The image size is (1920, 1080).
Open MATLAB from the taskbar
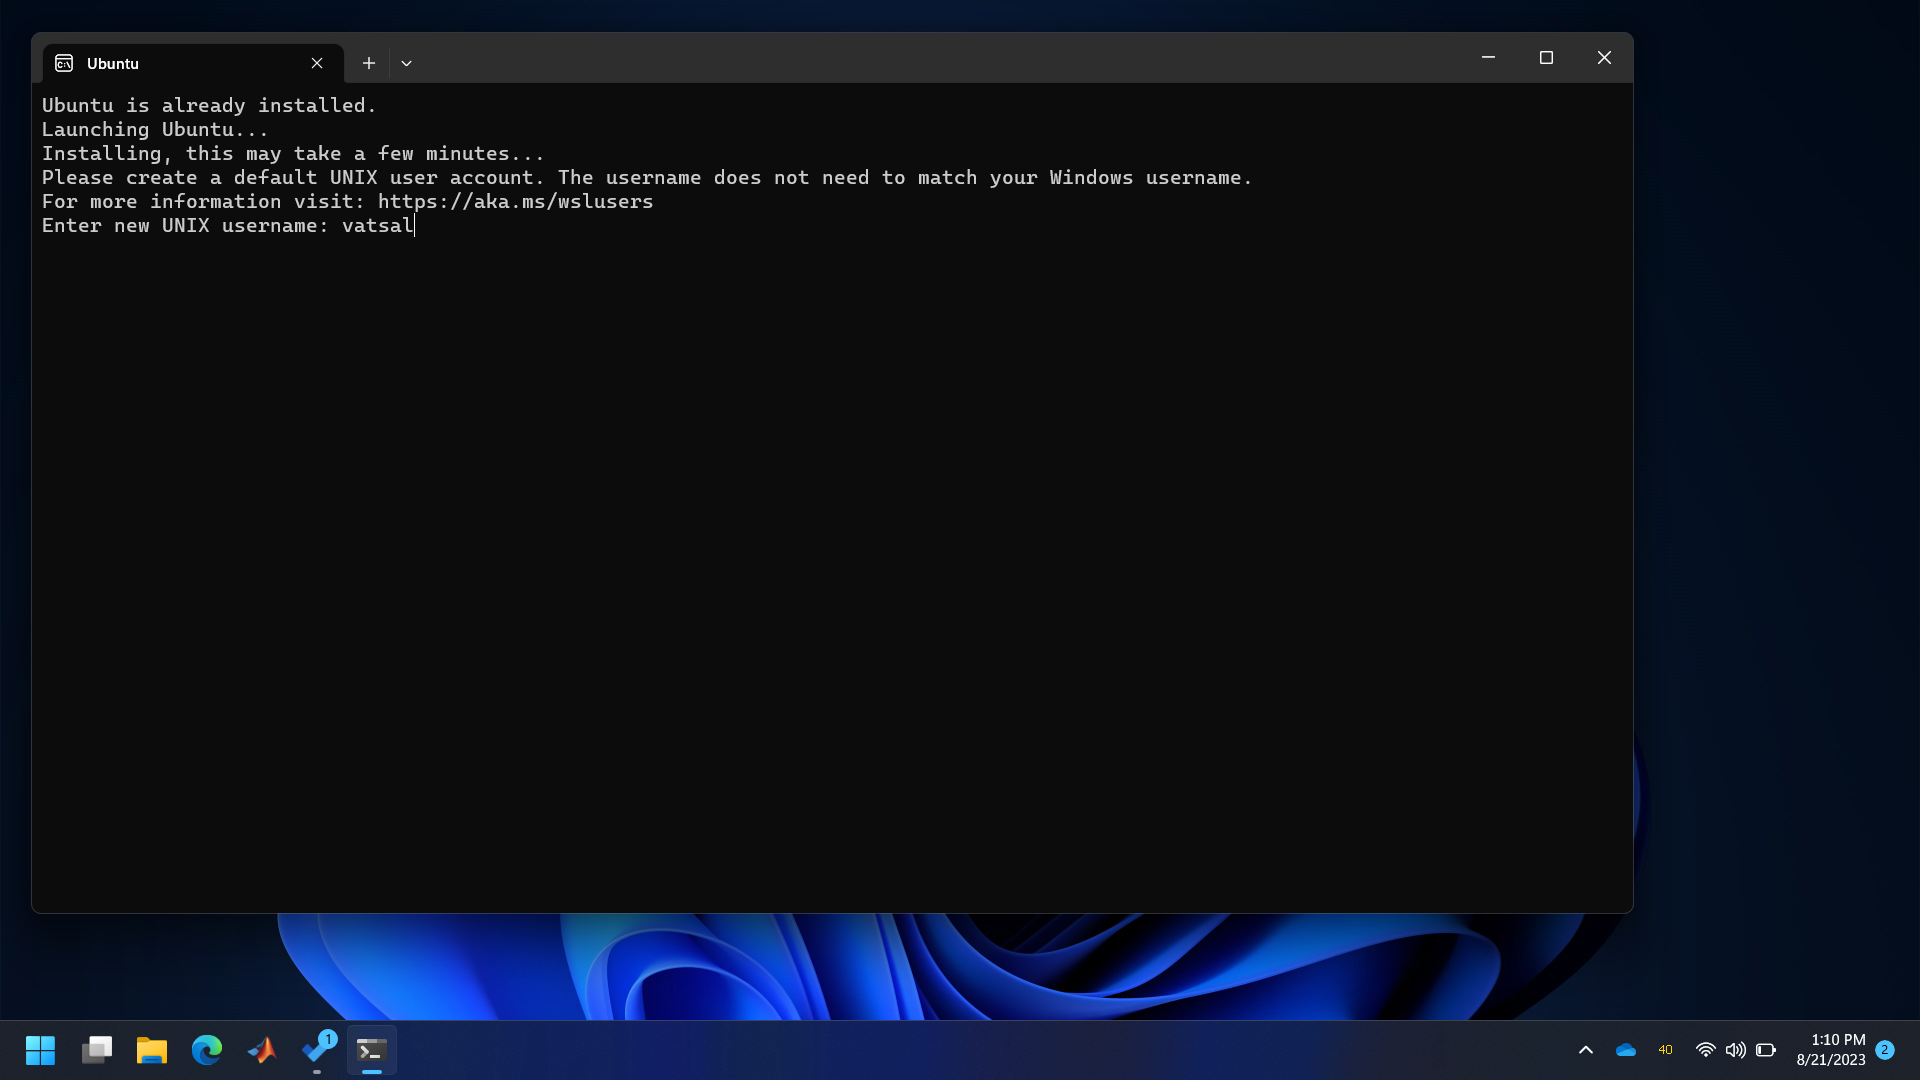pyautogui.click(x=262, y=1050)
